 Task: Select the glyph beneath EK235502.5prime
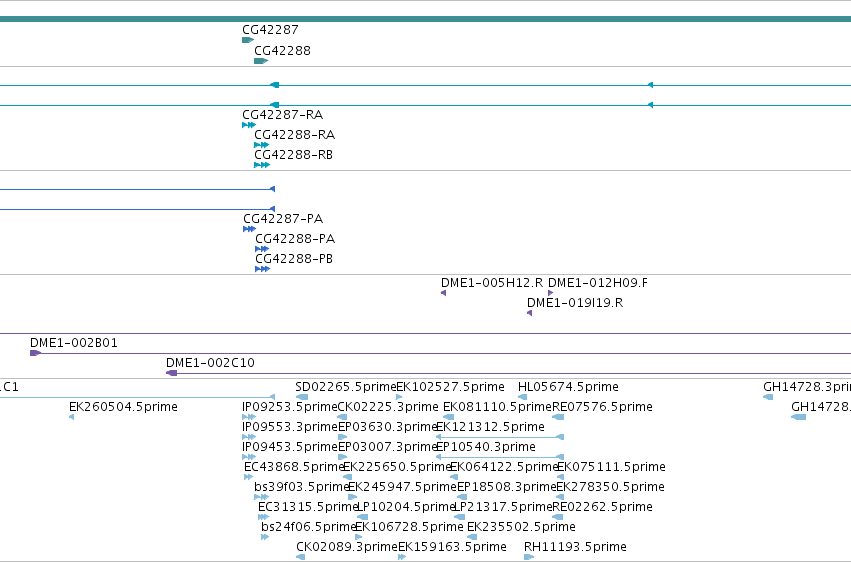pos(472,537)
